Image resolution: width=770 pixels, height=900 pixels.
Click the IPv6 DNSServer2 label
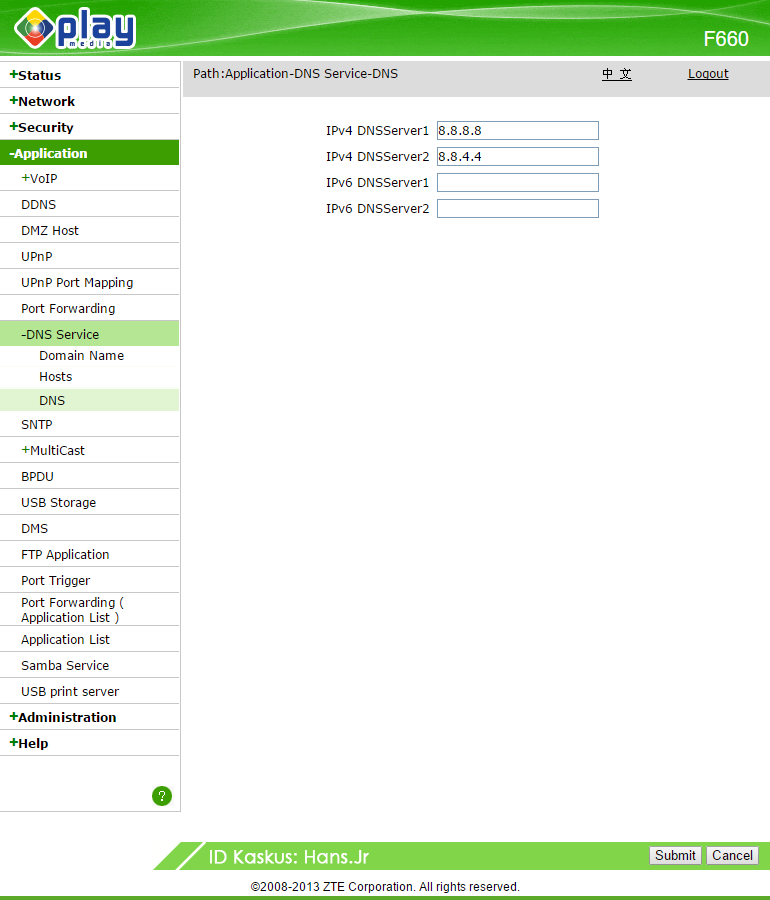coord(378,208)
